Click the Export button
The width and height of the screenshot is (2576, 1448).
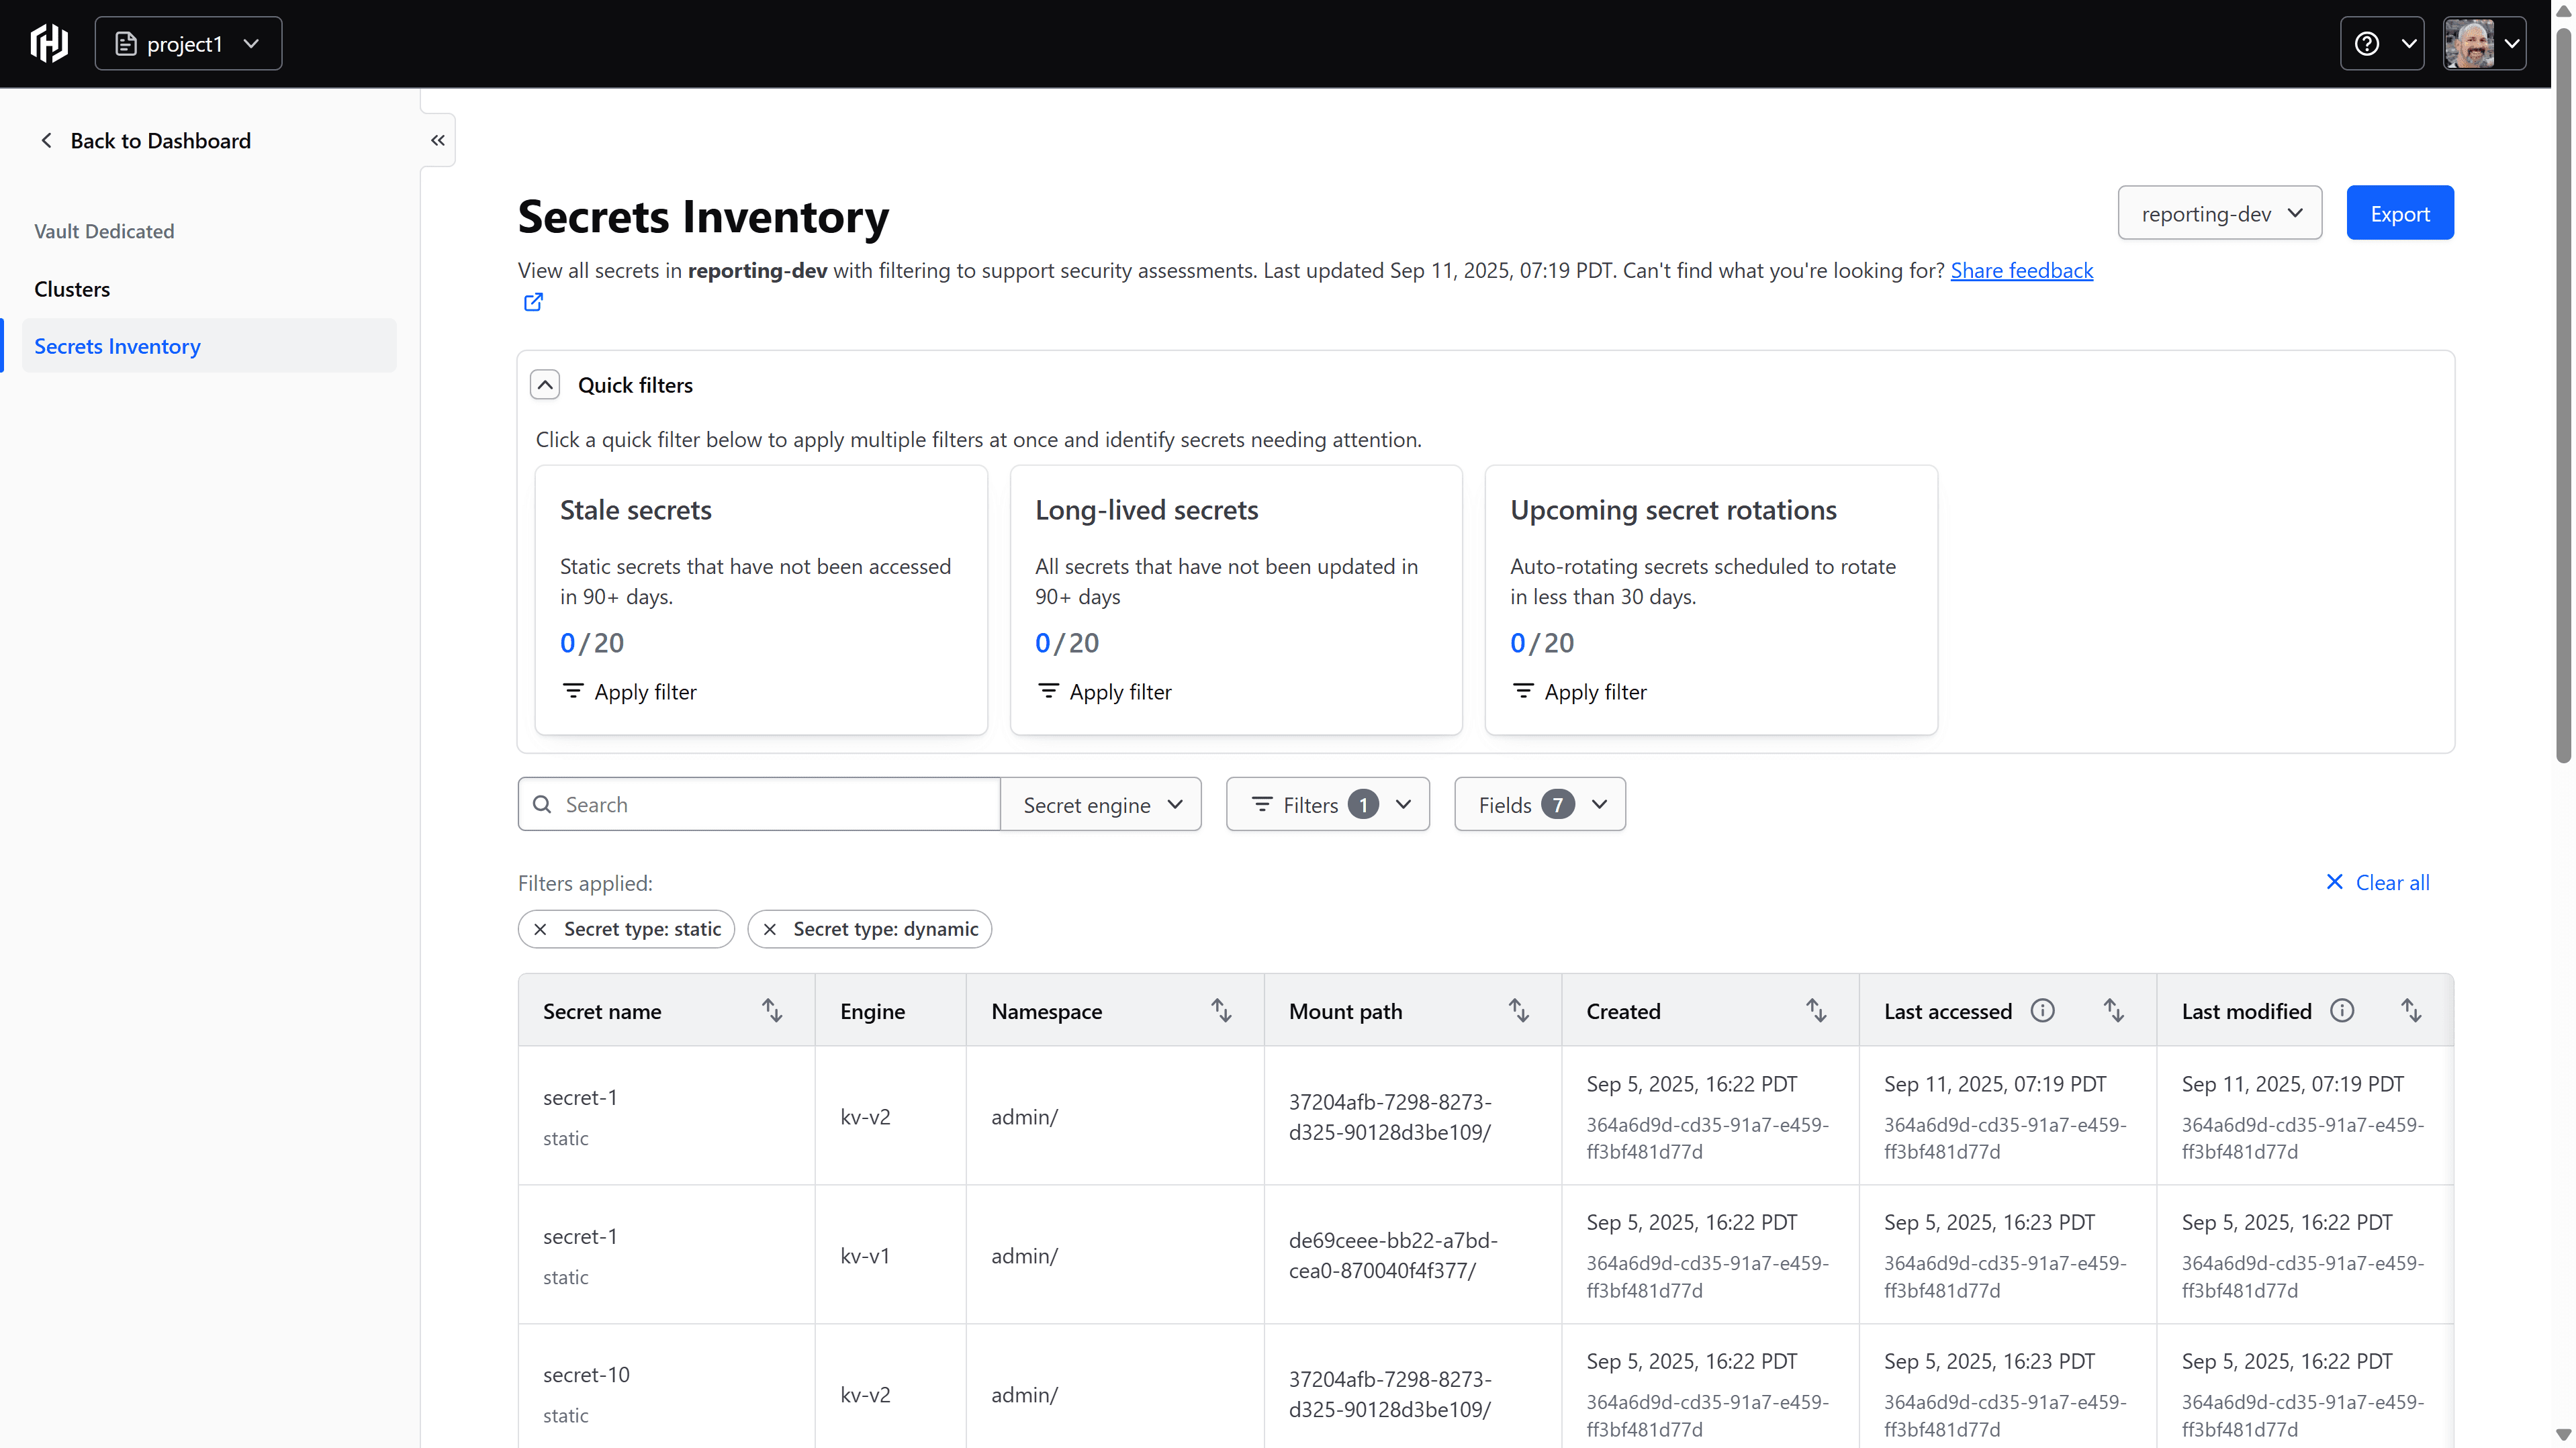click(x=2400, y=212)
